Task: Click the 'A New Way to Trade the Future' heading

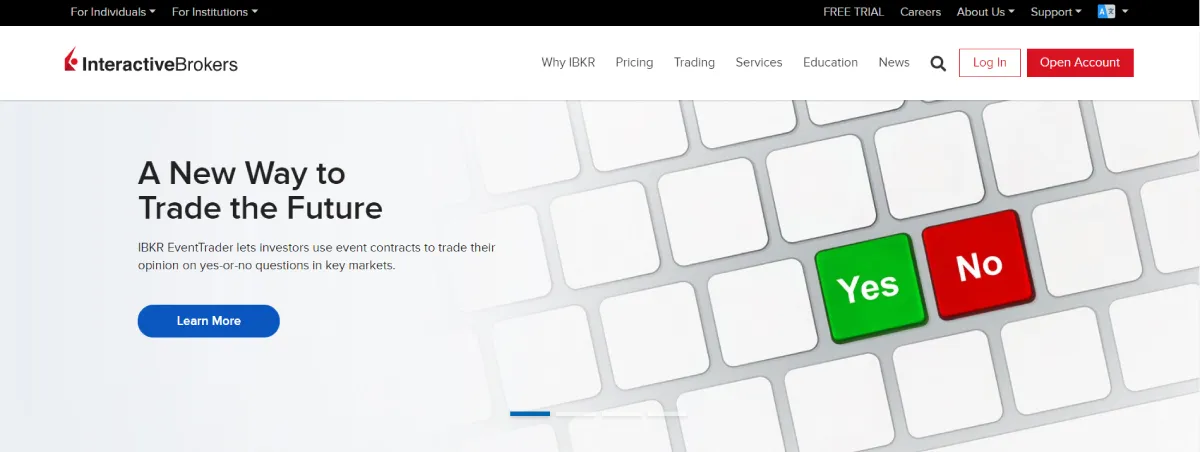Action: pyautogui.click(x=260, y=190)
